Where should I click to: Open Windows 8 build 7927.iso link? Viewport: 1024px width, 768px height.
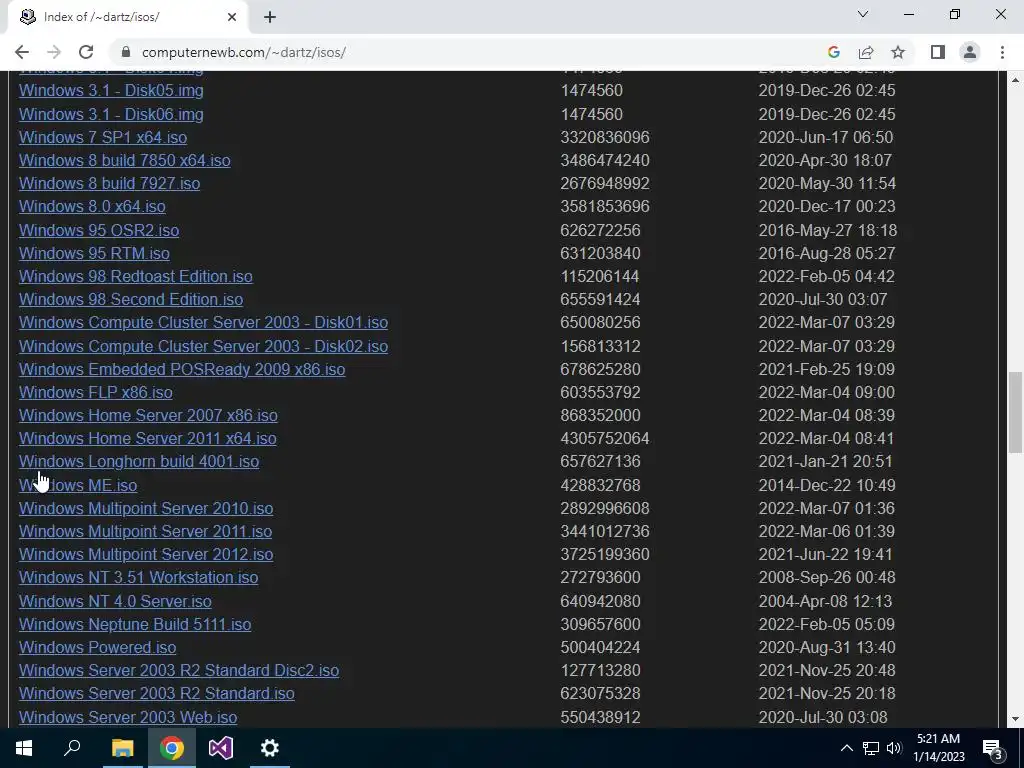pos(109,184)
